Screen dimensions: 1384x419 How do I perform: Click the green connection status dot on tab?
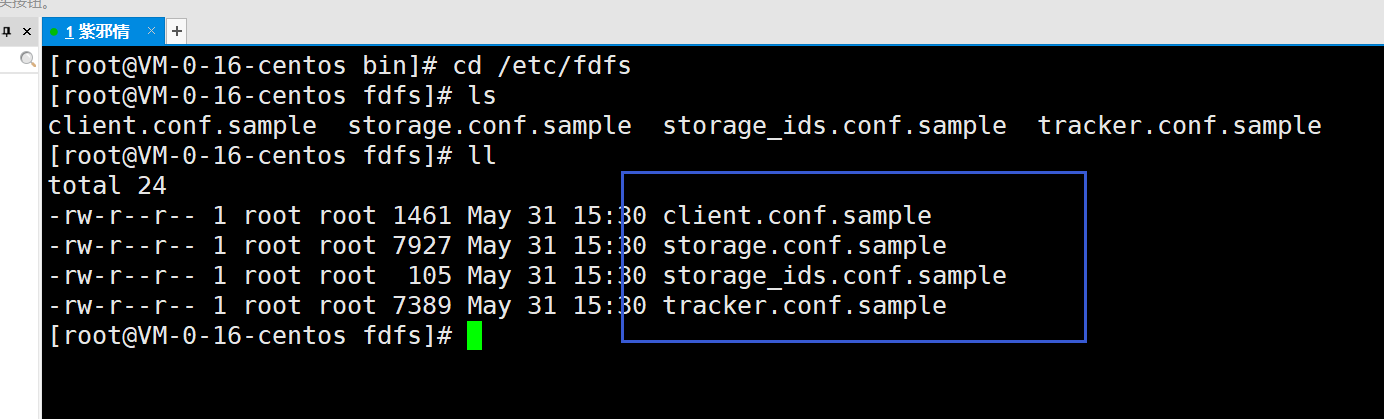[x=56, y=32]
